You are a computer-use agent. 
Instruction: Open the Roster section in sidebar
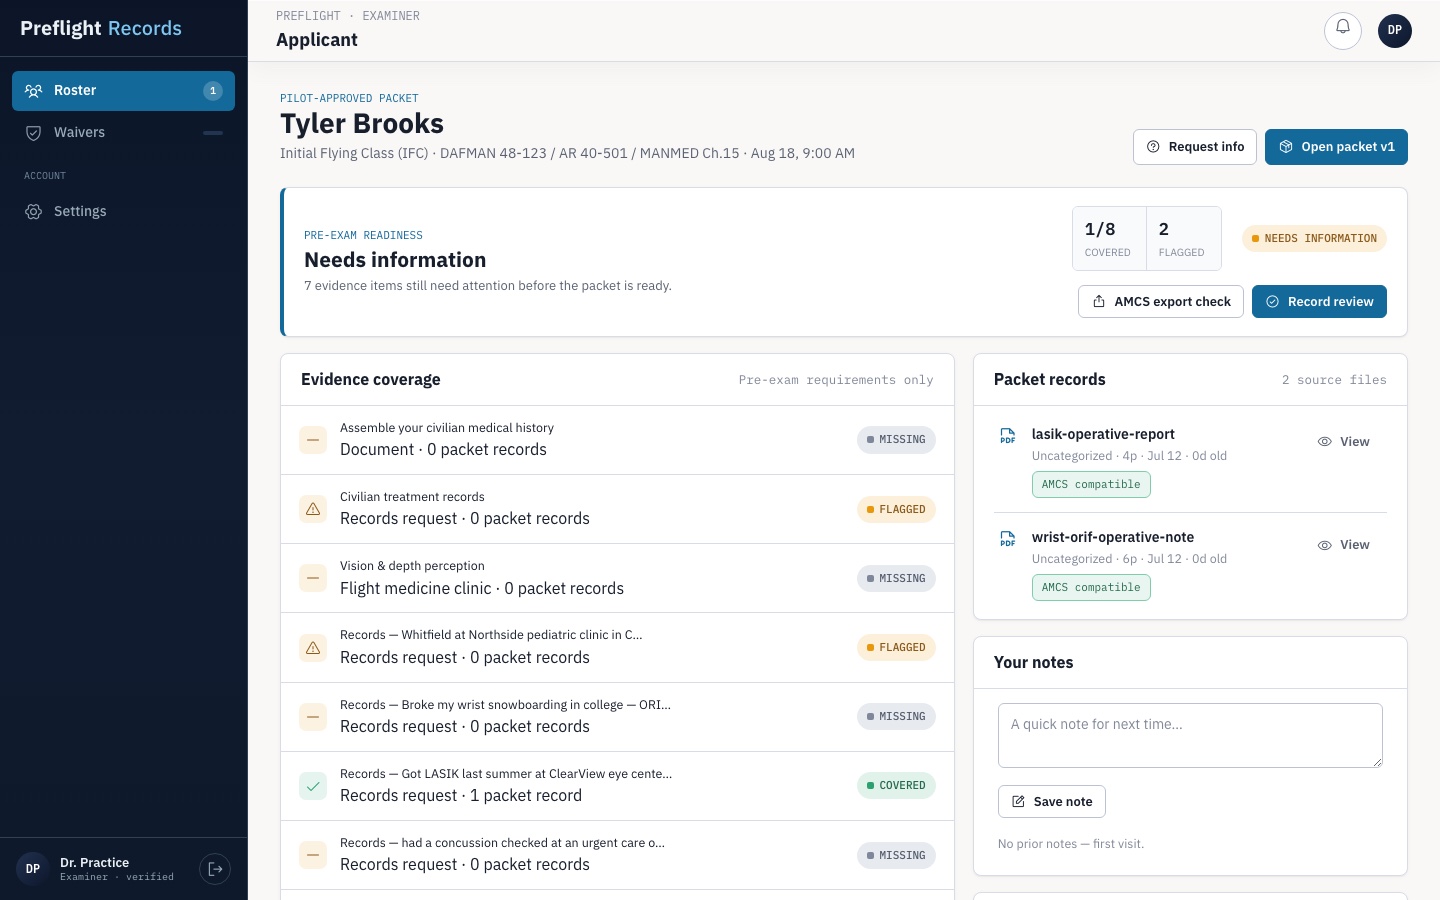tap(123, 91)
